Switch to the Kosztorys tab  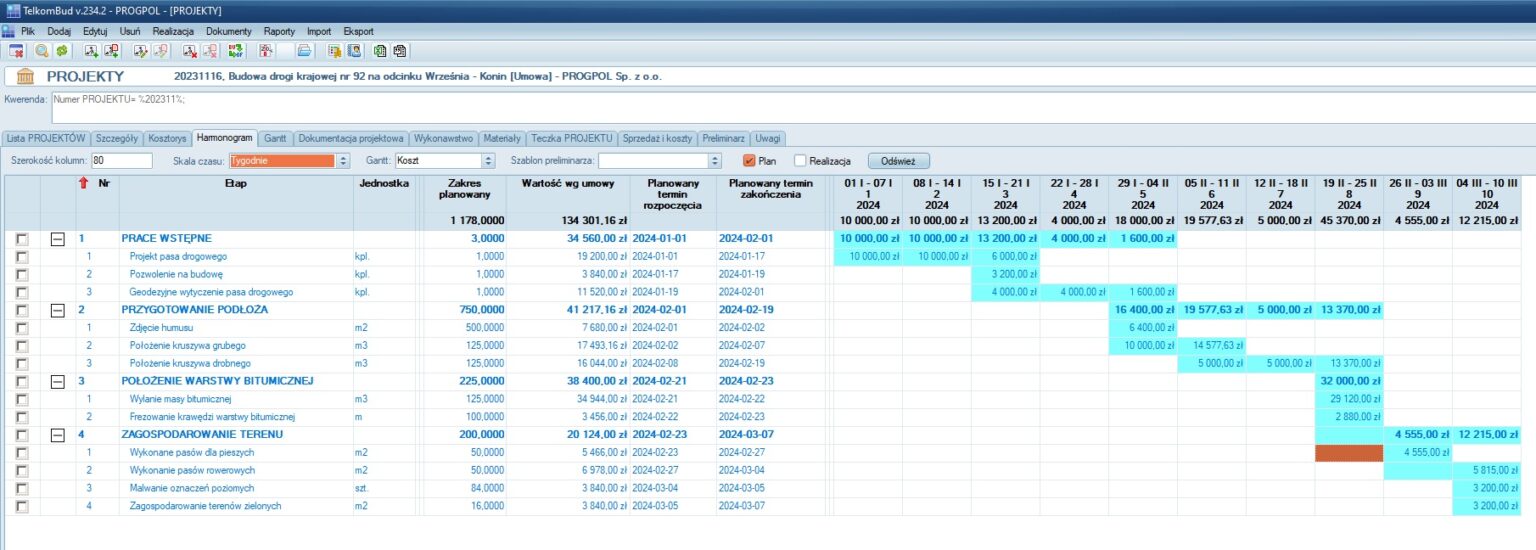(x=167, y=138)
